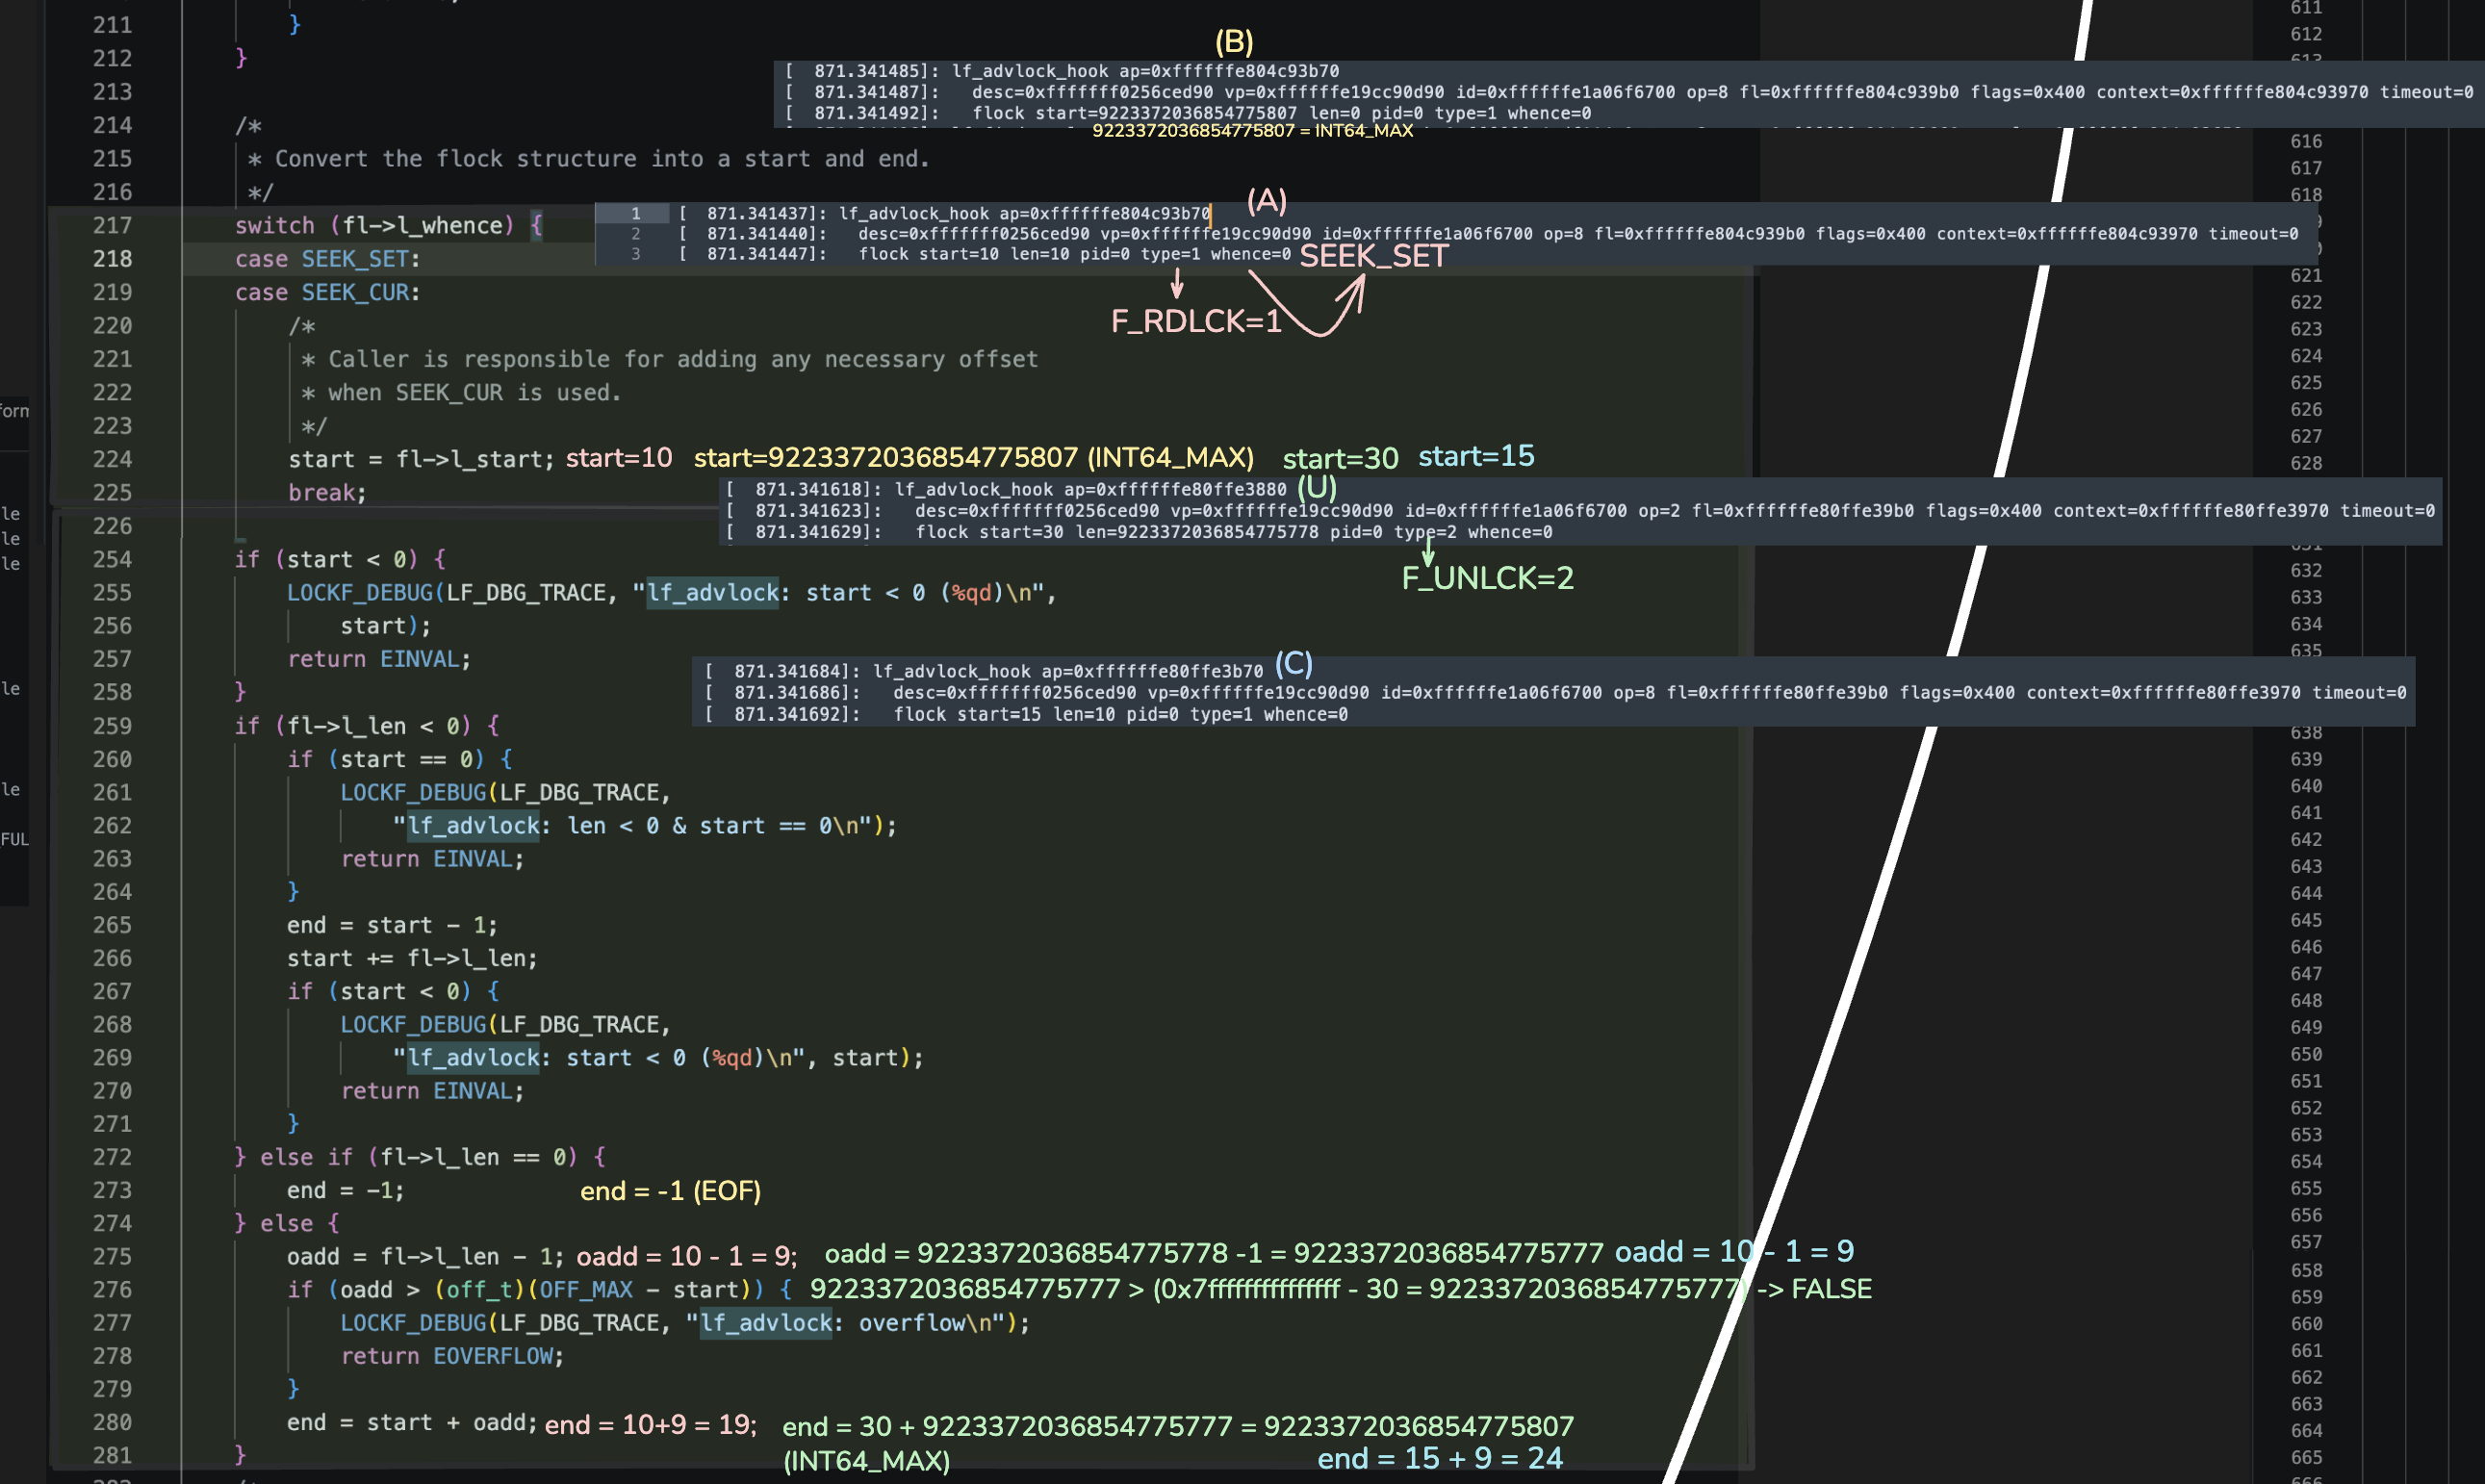Click log line 'lf_advlock_hook ap=0xffffffe80ffe3b70'
2485x1484 pixels.
(x=984, y=671)
